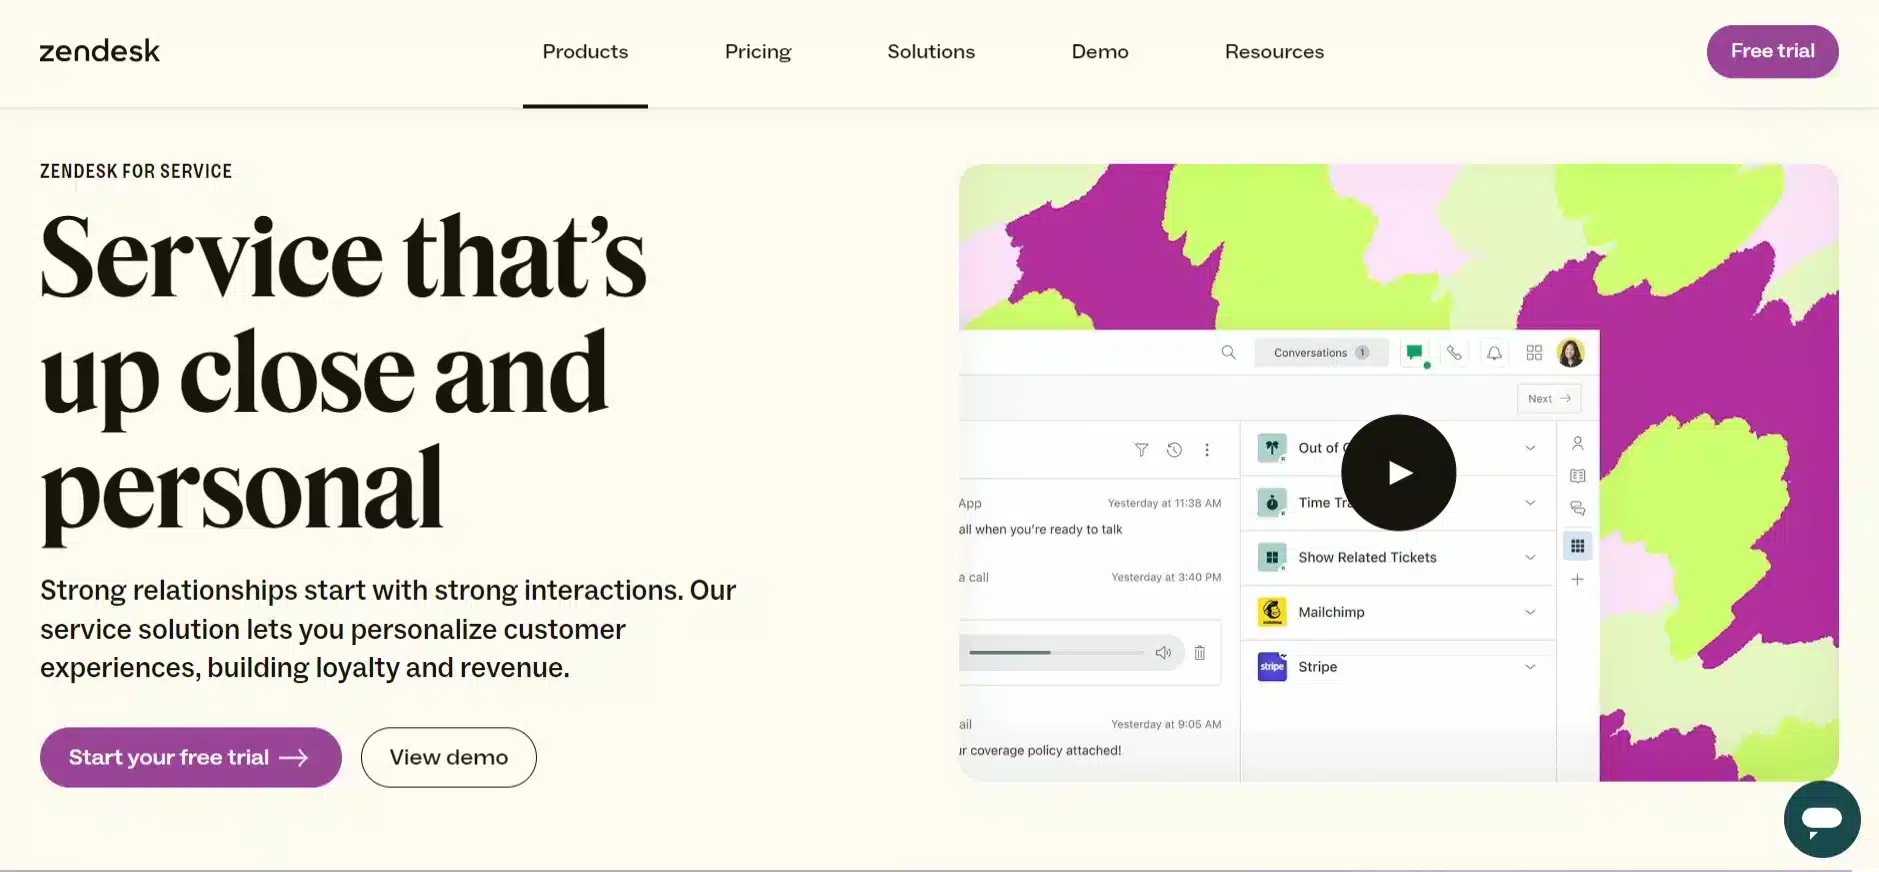Open the three-dot more options menu
The width and height of the screenshot is (1879, 872).
[x=1207, y=450]
